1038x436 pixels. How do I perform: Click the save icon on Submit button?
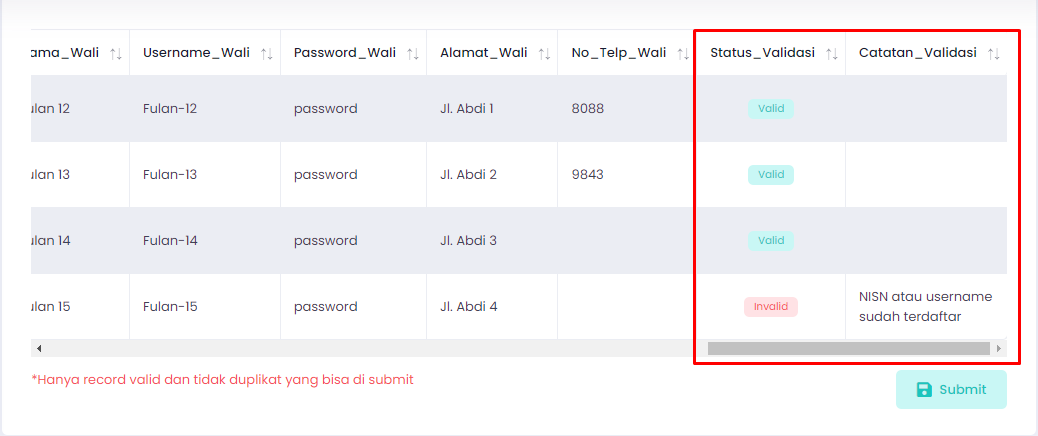point(924,390)
